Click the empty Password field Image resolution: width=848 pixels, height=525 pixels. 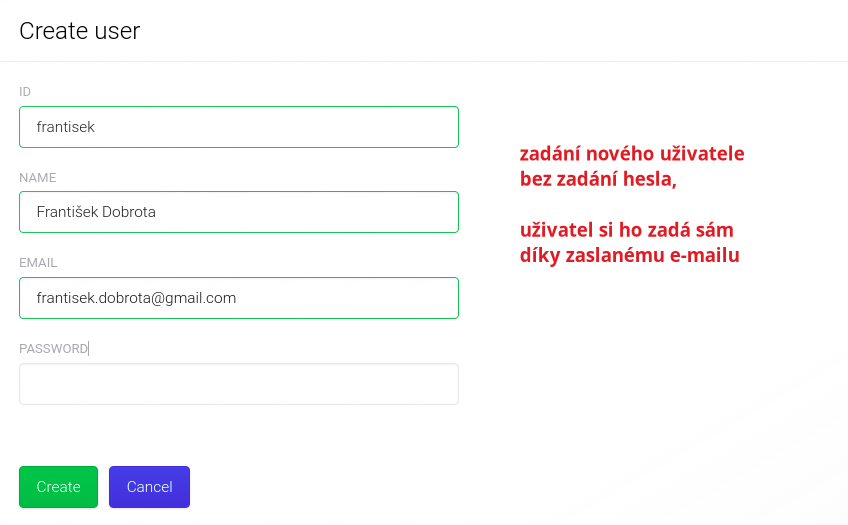pyautogui.click(x=238, y=384)
